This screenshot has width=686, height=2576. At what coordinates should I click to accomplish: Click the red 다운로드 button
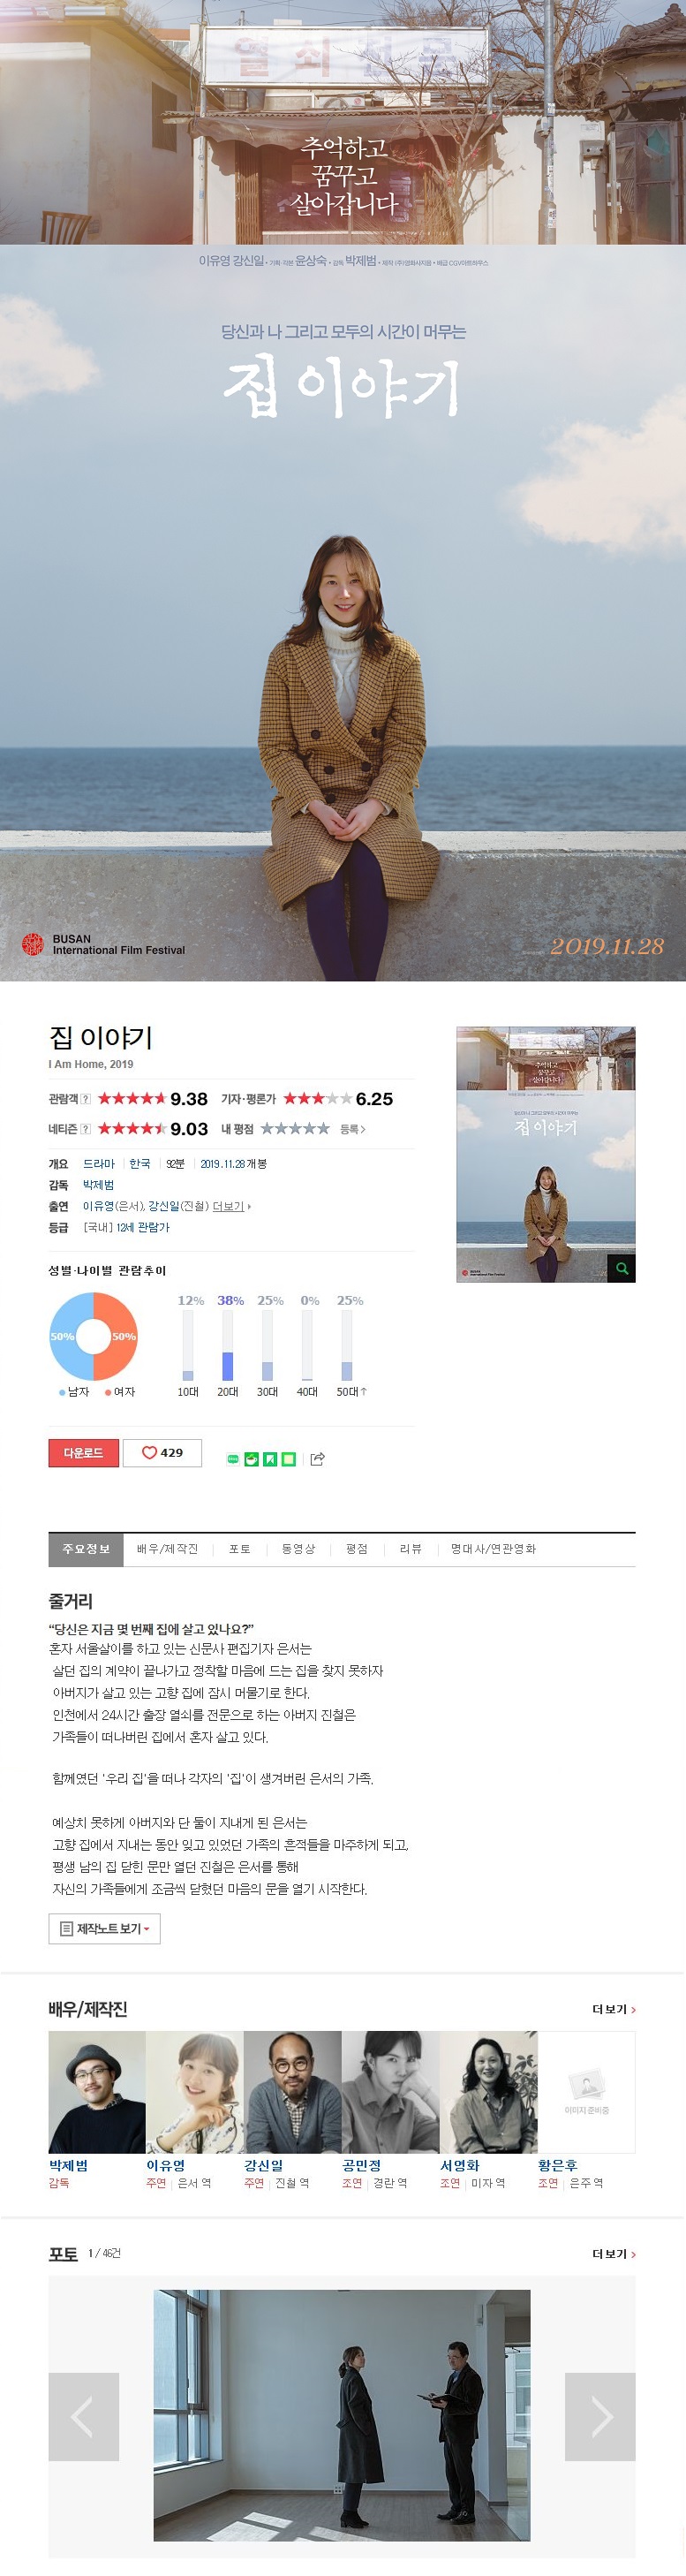coord(84,1452)
